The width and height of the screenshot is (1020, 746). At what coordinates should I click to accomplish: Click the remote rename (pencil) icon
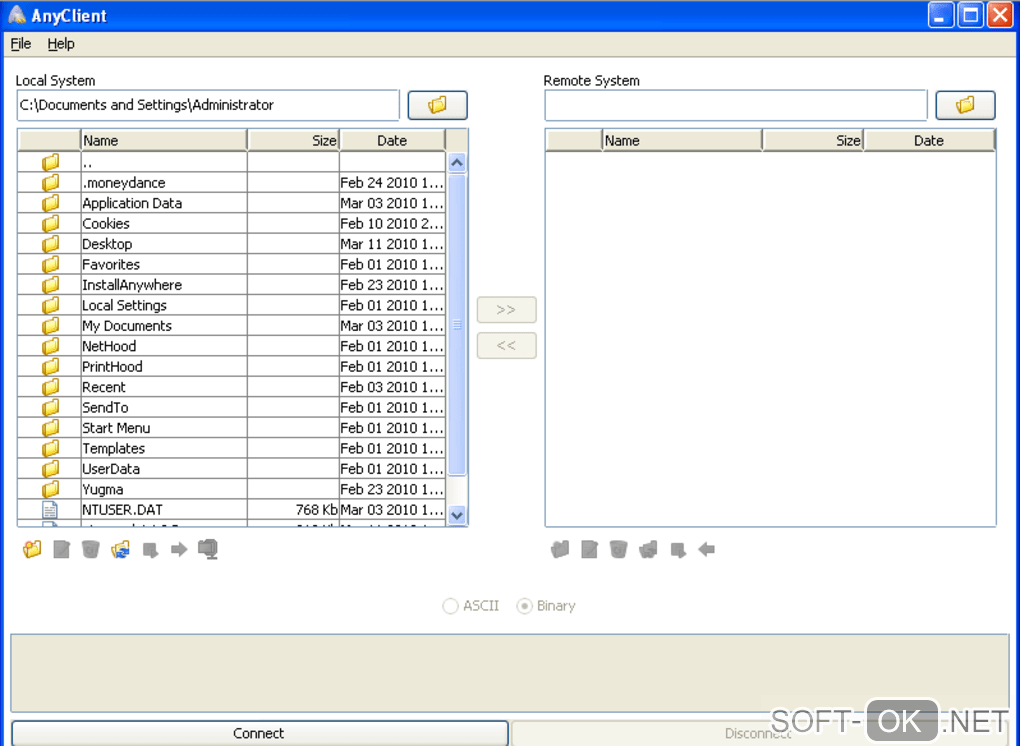tap(589, 550)
